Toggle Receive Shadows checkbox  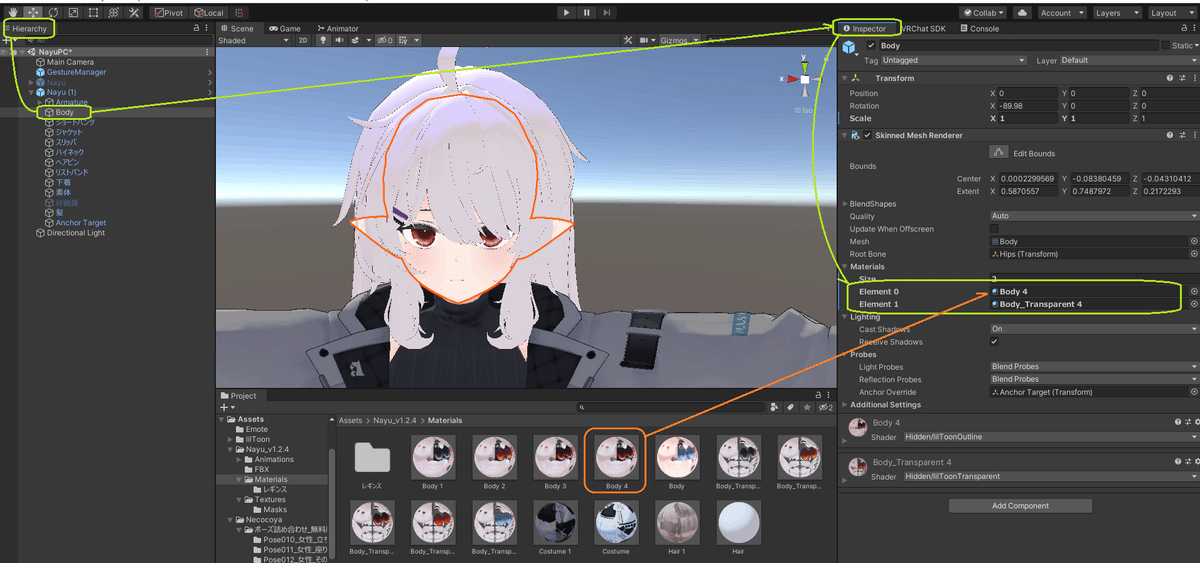[994, 341]
